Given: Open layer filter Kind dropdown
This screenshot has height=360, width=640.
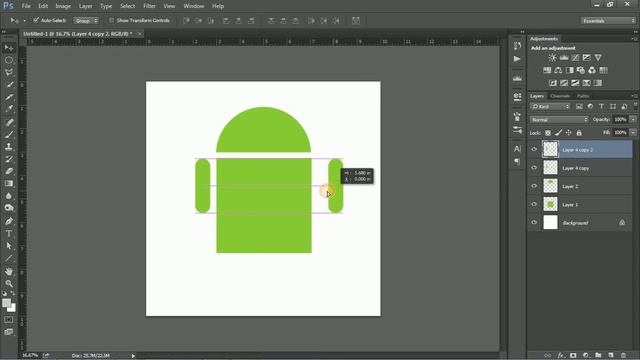Looking at the screenshot, I should pyautogui.click(x=550, y=107).
